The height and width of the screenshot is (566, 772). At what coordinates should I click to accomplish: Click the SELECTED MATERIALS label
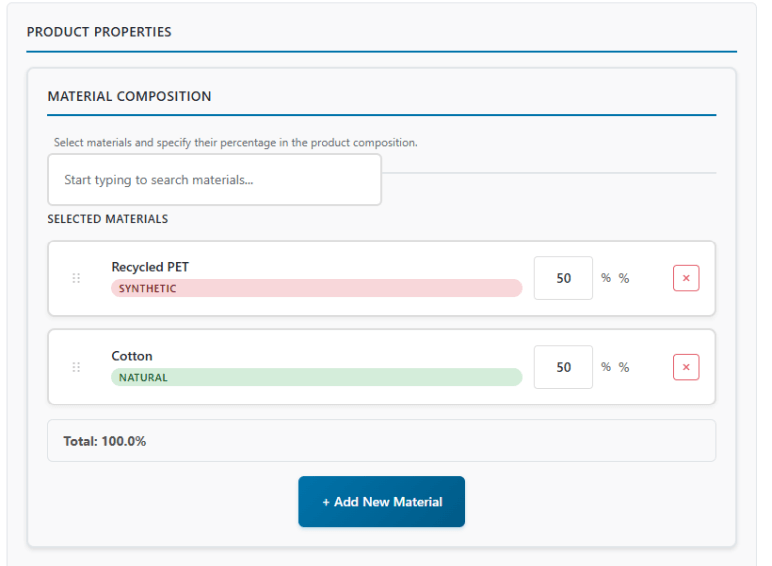107,219
